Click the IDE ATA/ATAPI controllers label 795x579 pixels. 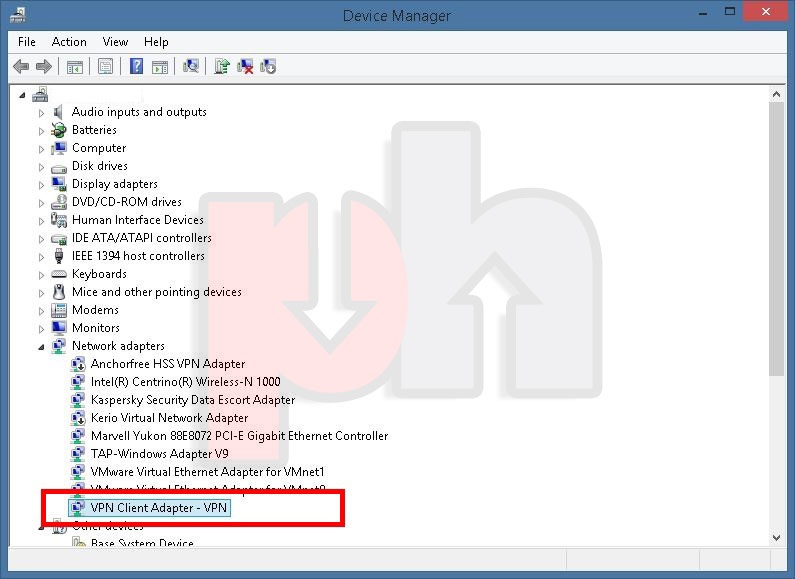click(x=142, y=238)
